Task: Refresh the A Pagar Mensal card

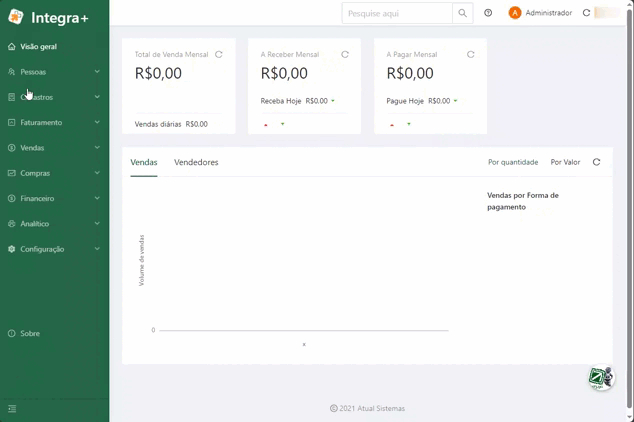Action: coord(471,54)
